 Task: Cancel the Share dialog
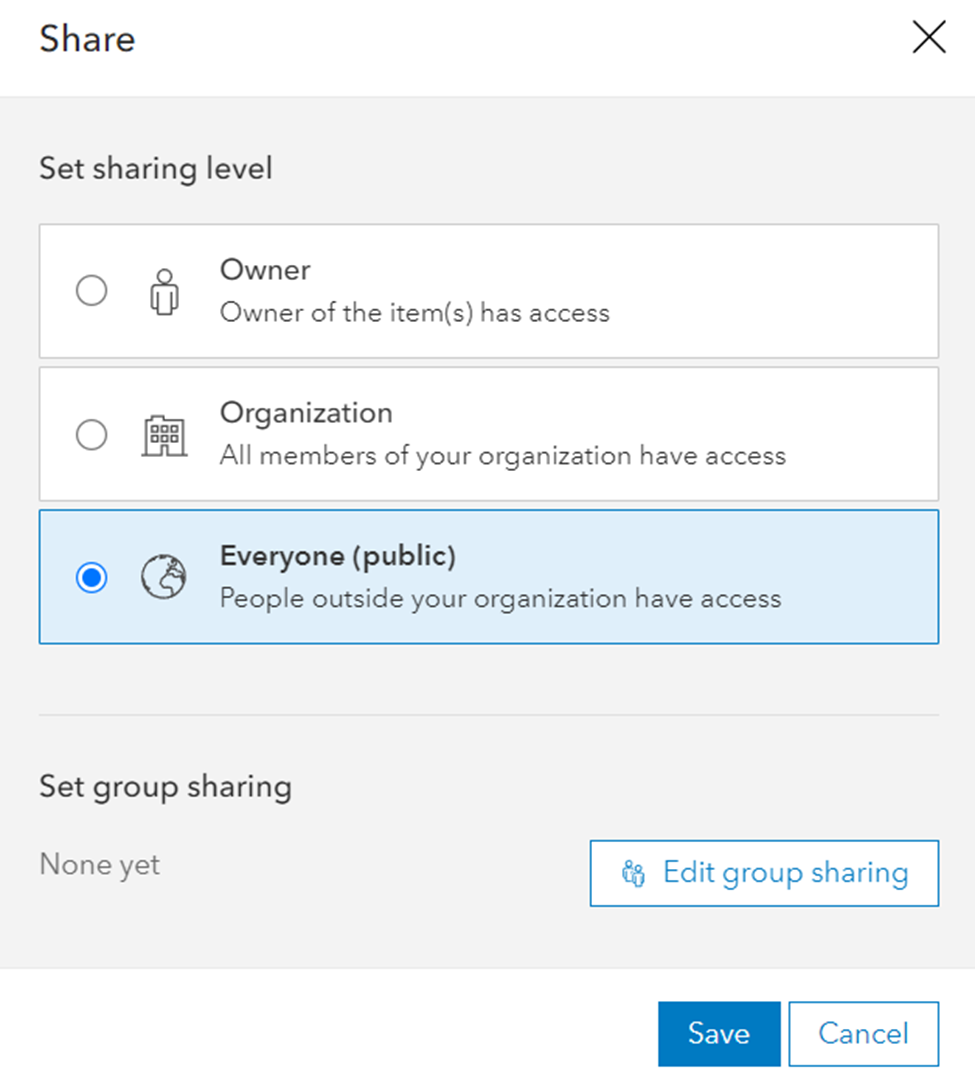coord(863,1033)
